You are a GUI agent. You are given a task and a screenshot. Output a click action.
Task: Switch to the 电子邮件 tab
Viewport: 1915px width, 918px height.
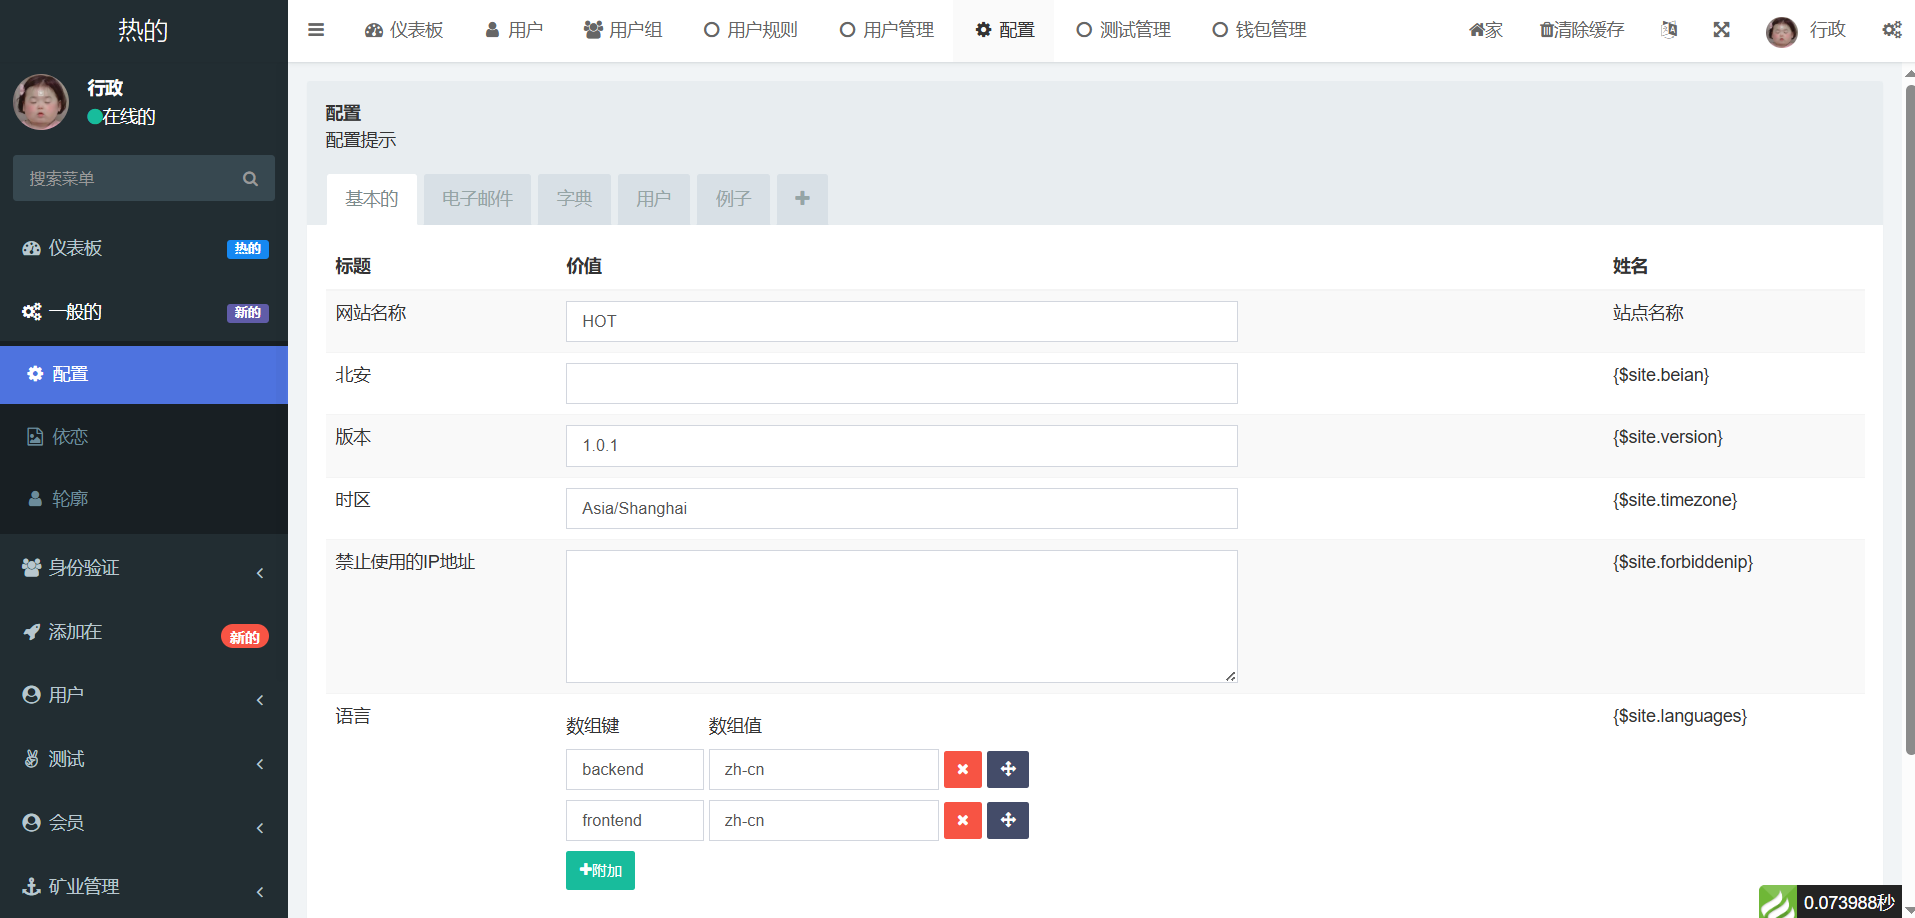[x=477, y=199]
